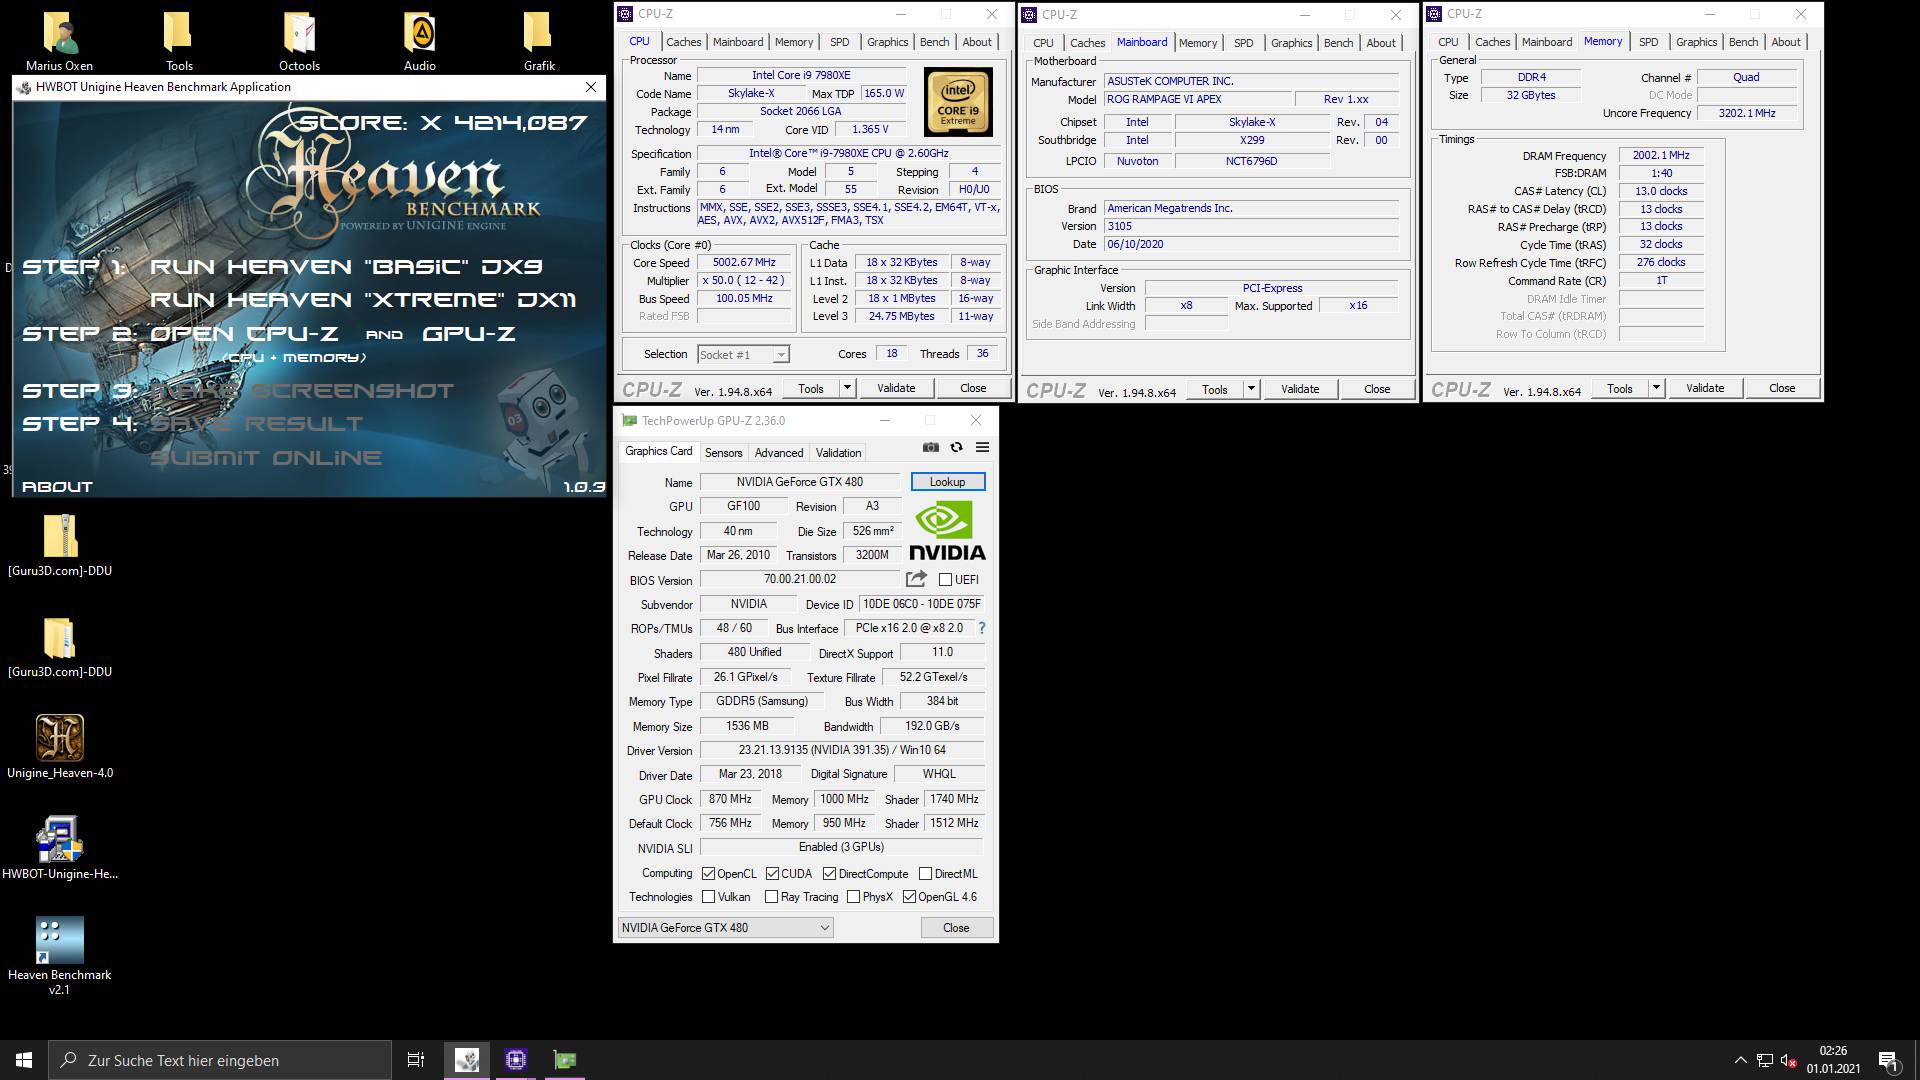Switch to Sensors tab in GPU-Z

click(x=723, y=452)
